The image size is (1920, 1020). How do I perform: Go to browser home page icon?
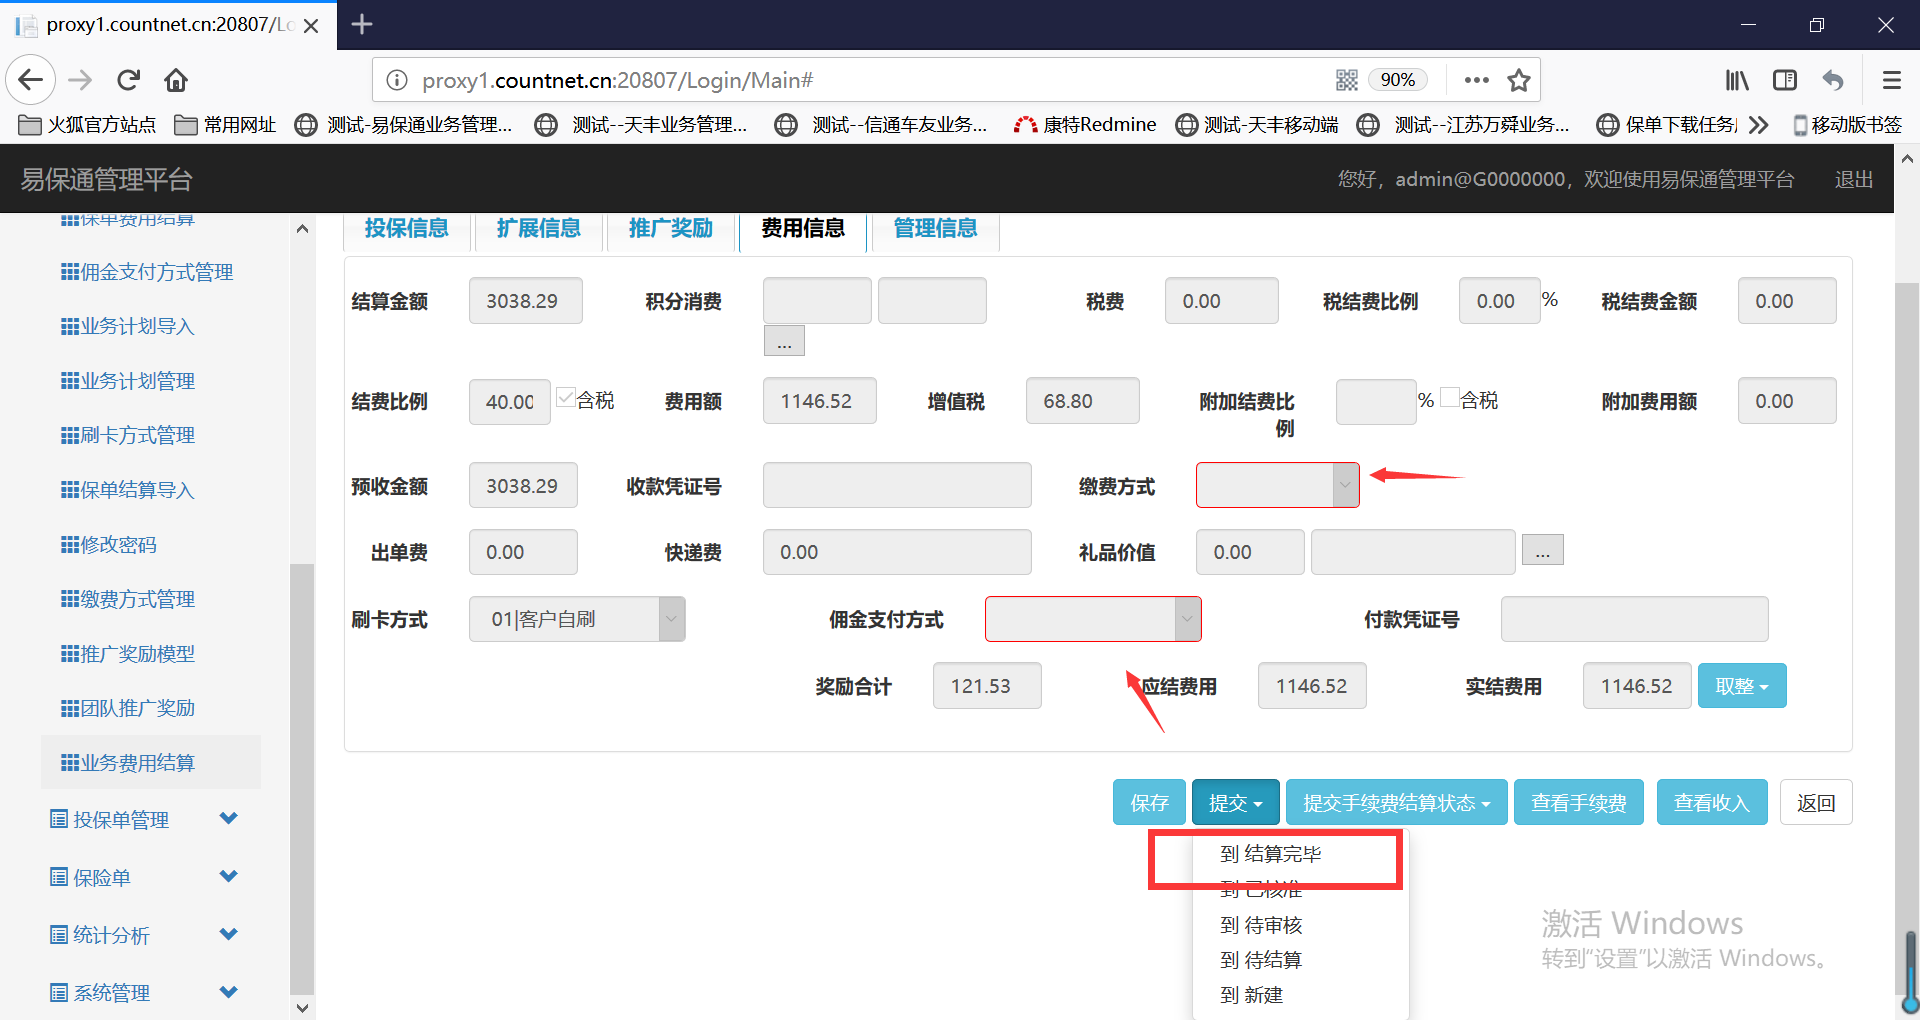pos(176,80)
